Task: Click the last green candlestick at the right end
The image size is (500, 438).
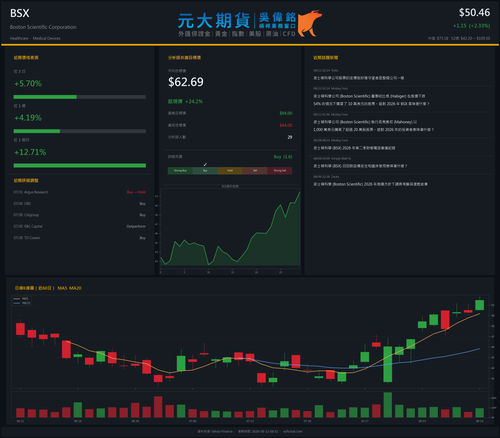Action: click(480, 305)
